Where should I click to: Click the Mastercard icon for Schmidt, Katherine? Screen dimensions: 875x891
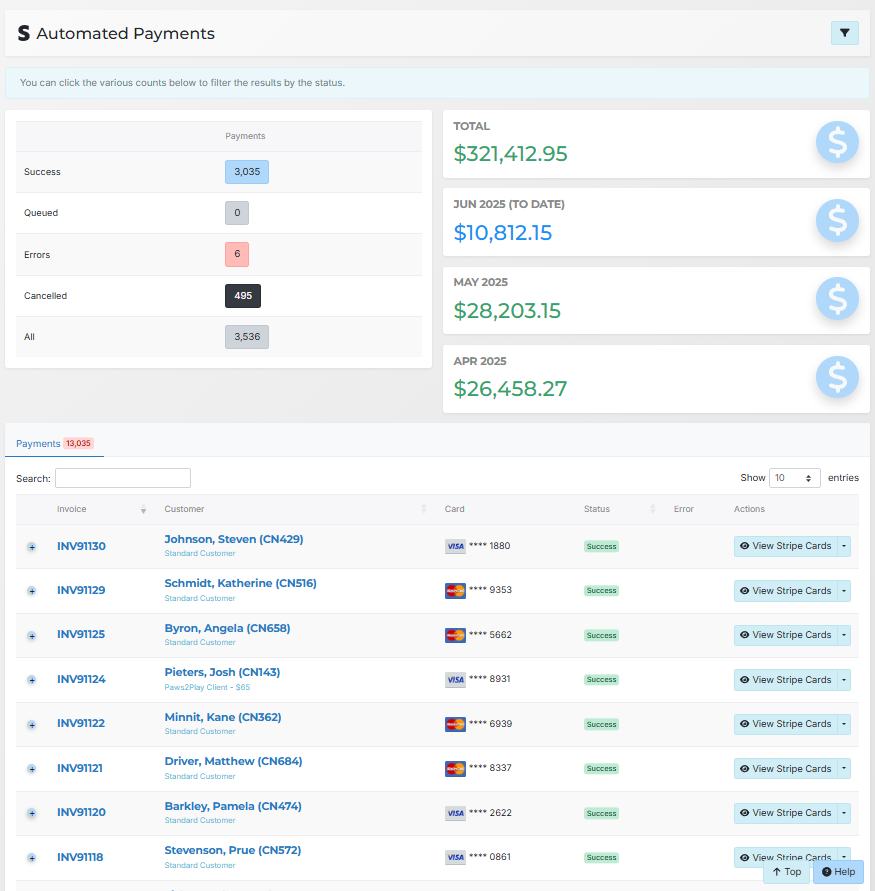[455, 590]
